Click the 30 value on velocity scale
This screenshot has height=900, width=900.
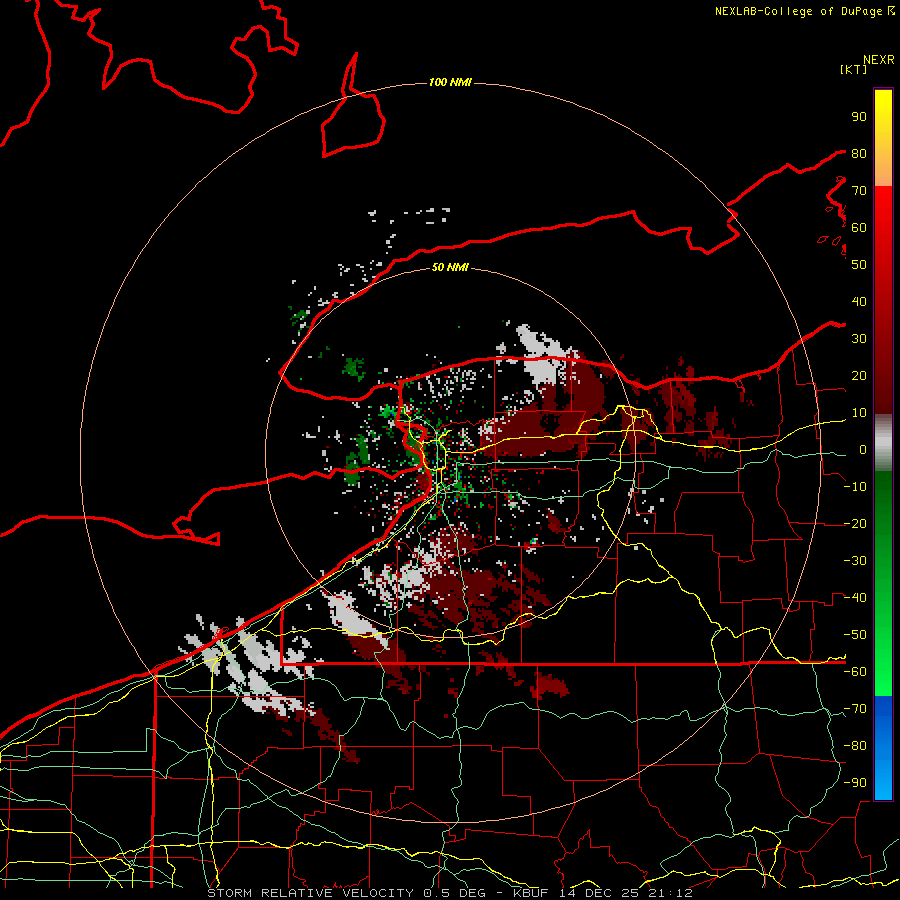[859, 339]
